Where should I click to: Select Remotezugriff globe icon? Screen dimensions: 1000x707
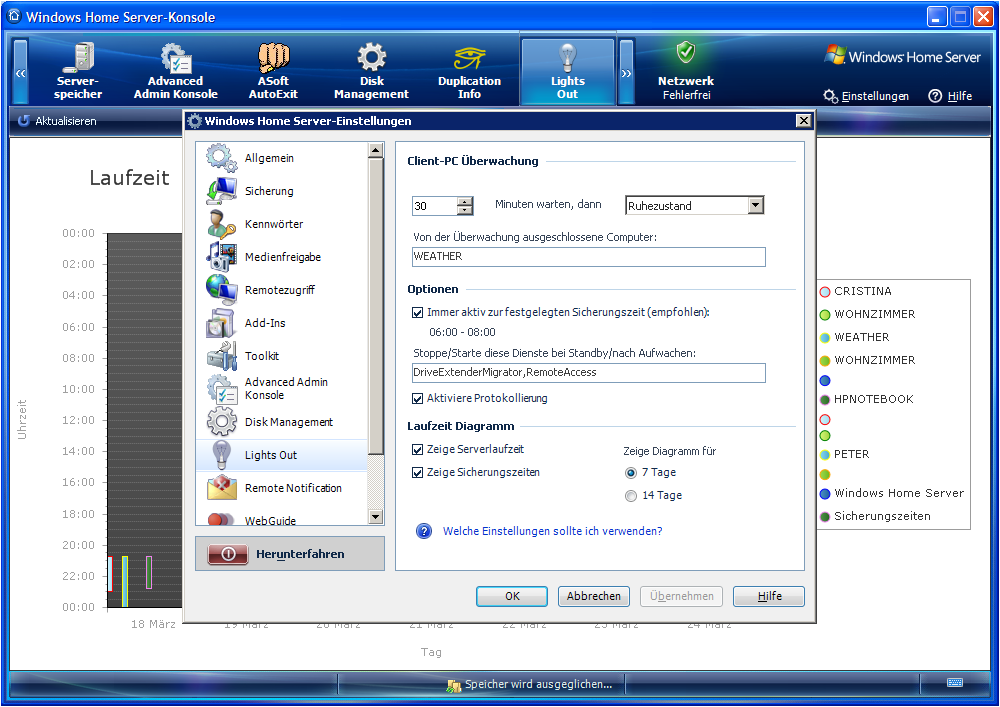[x=221, y=289]
